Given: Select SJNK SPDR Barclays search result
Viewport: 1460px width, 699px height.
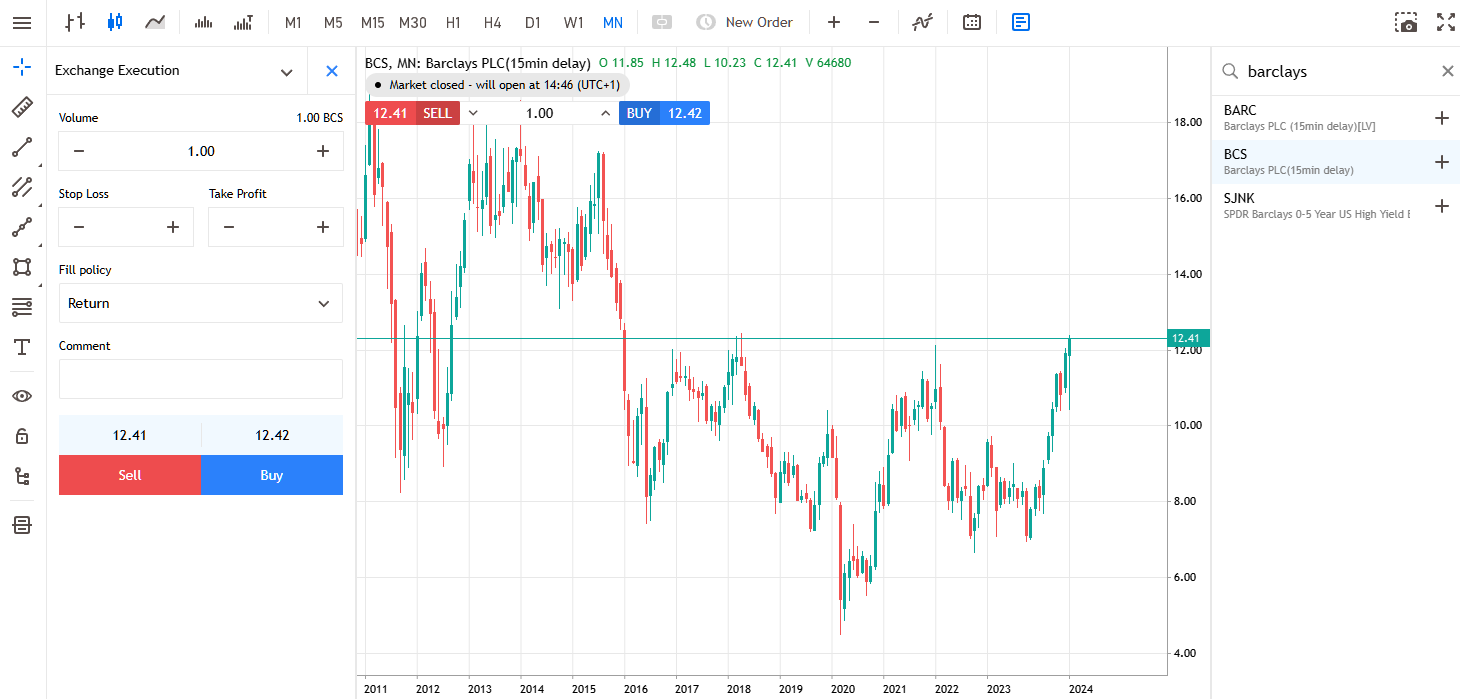Looking at the screenshot, I should coord(1336,206).
